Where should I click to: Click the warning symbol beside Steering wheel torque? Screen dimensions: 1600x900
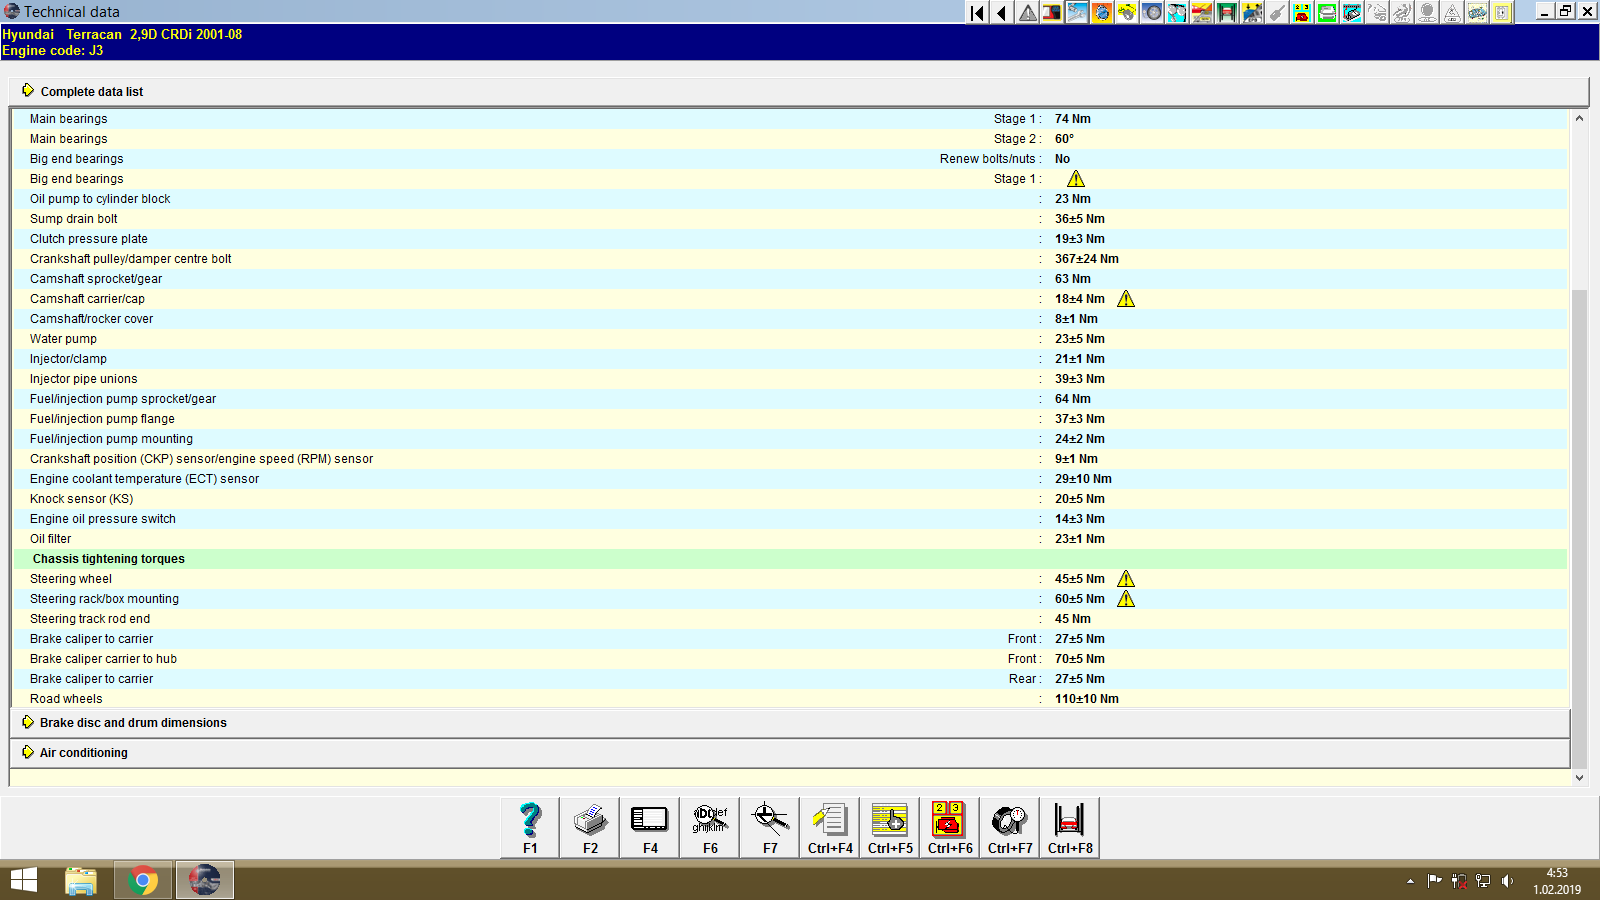1126,578
